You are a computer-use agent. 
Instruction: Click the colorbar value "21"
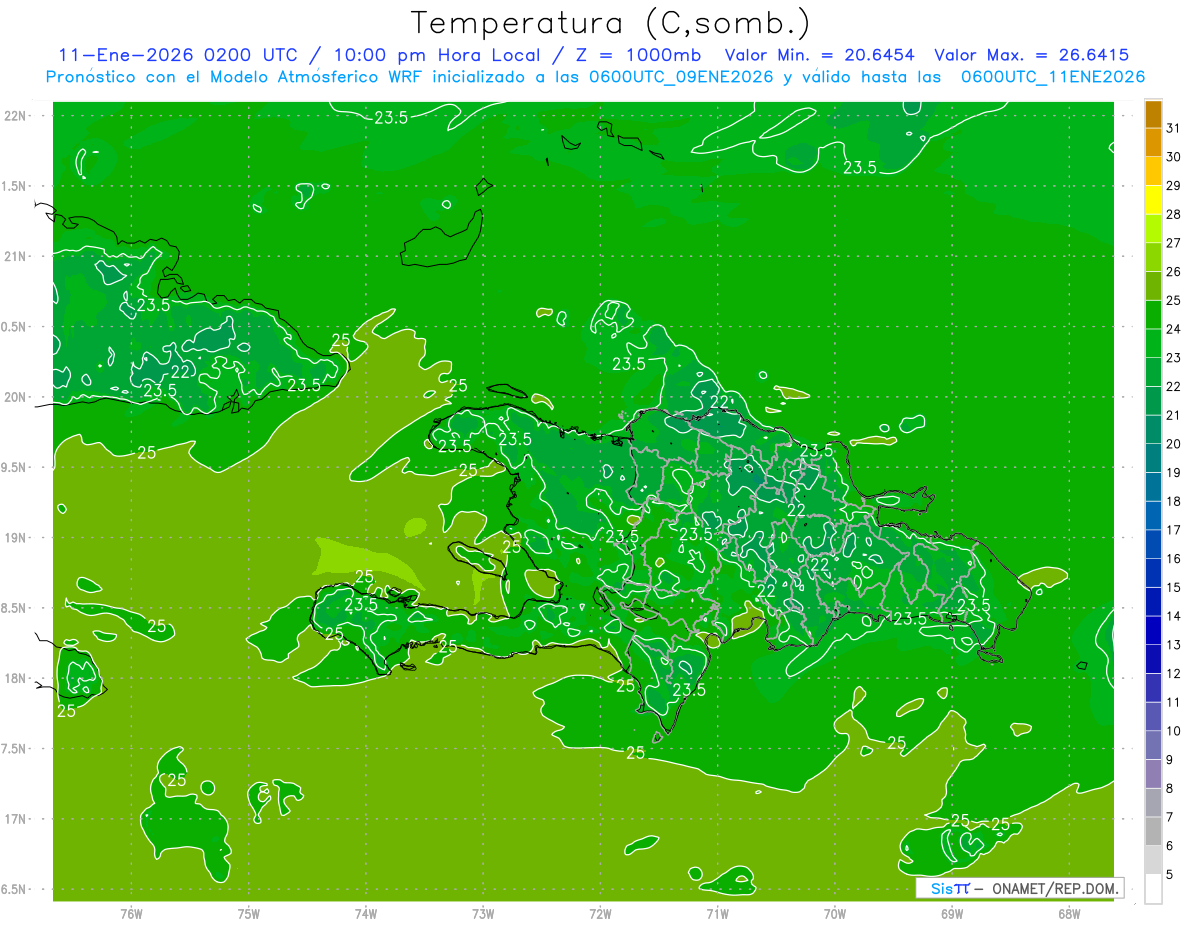pyautogui.click(x=1173, y=415)
